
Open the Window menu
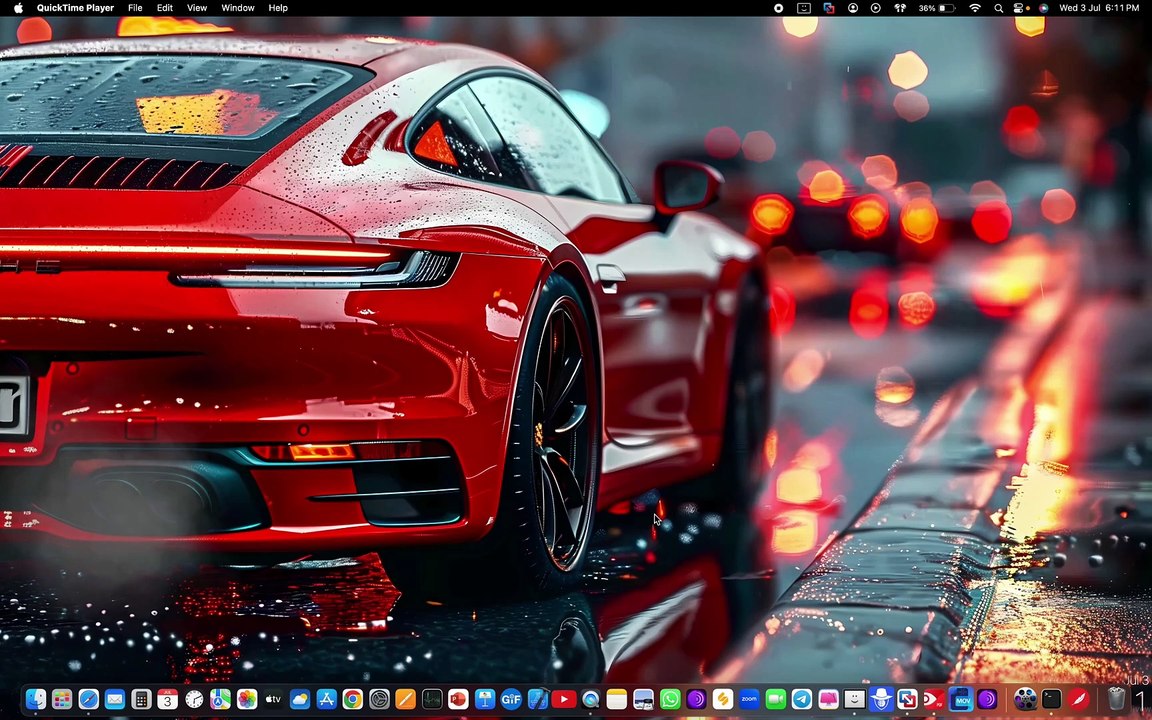238,8
